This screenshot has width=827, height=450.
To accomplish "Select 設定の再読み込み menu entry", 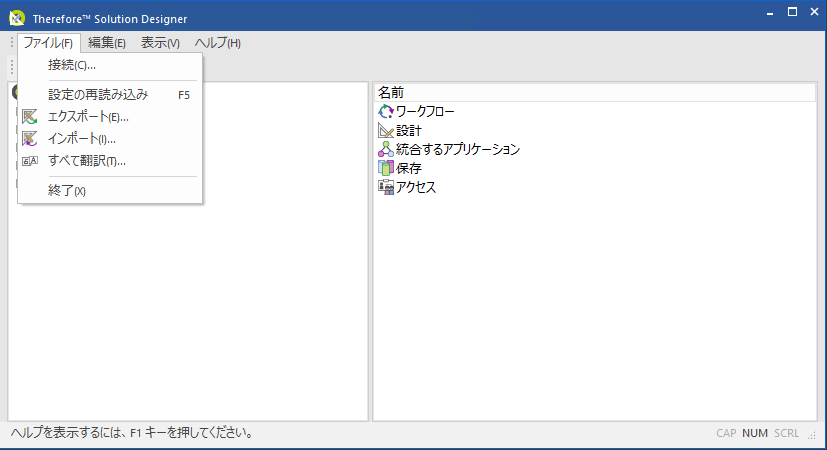I will (110, 95).
